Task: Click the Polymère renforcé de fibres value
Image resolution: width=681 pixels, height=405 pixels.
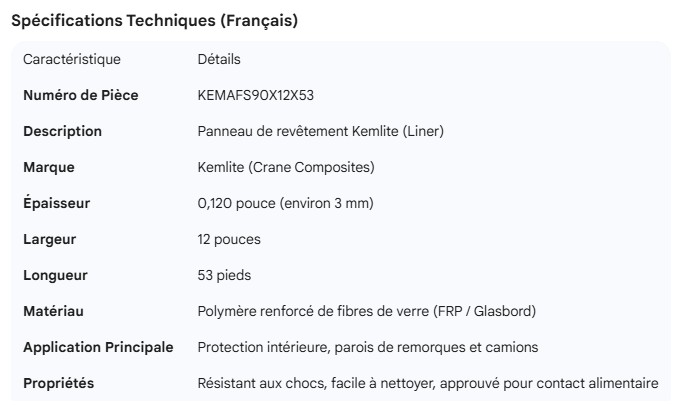Action: click(367, 312)
